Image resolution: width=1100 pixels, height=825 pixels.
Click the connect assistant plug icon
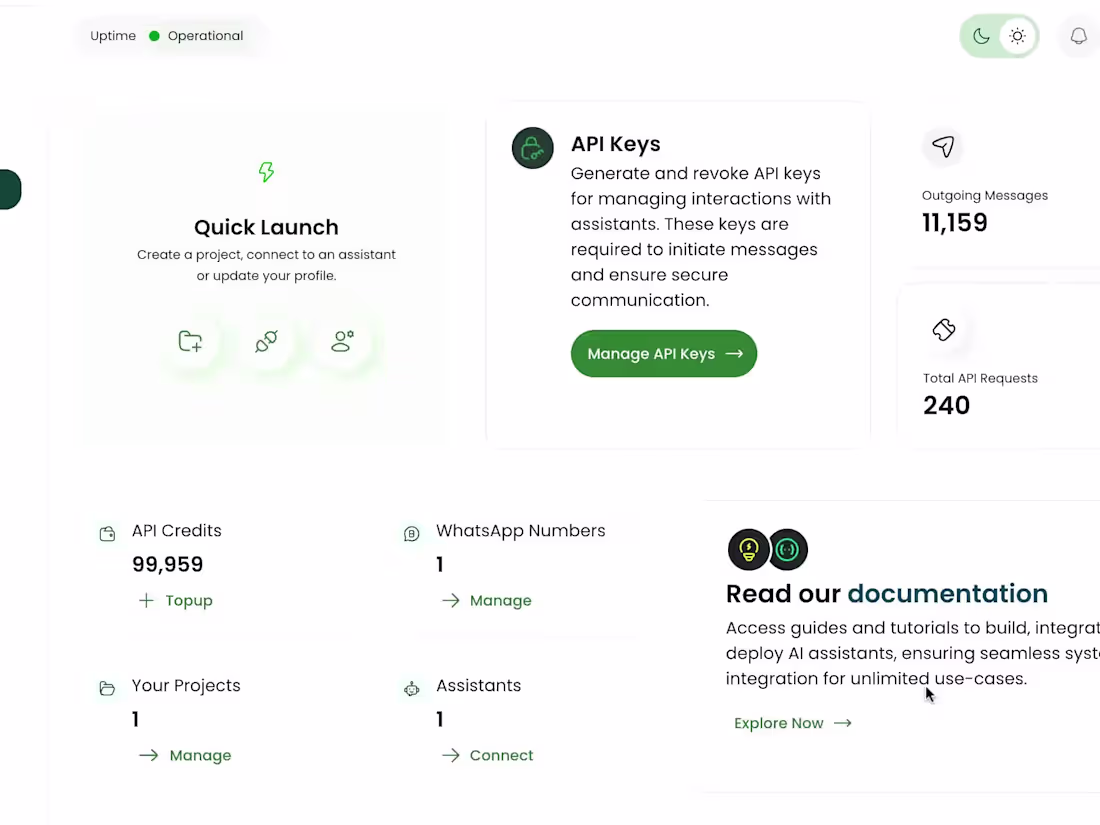(x=266, y=342)
